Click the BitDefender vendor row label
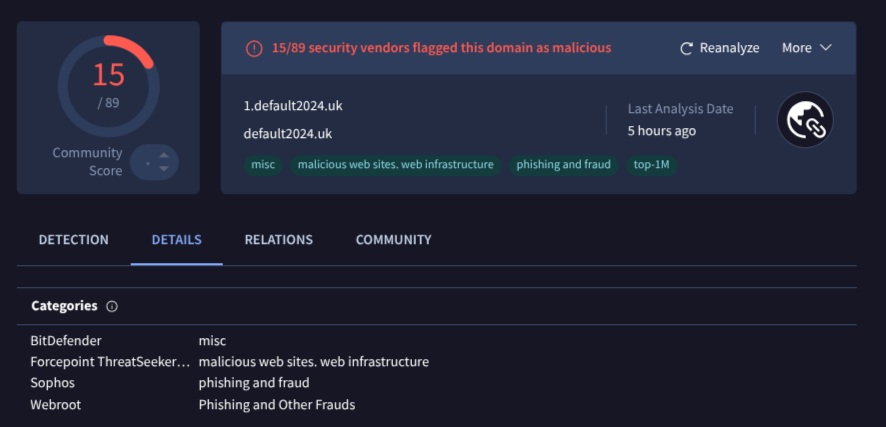Screen dimensions: 886x427 point(66,341)
